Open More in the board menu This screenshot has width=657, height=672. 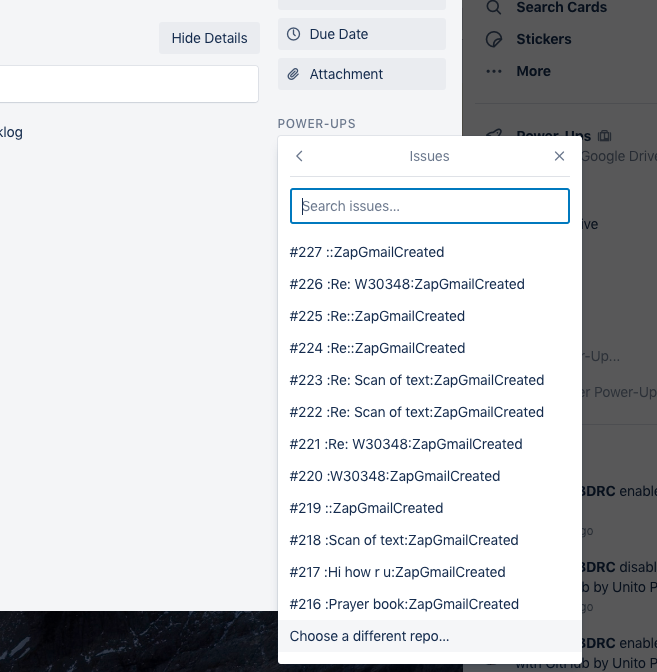click(x=534, y=71)
